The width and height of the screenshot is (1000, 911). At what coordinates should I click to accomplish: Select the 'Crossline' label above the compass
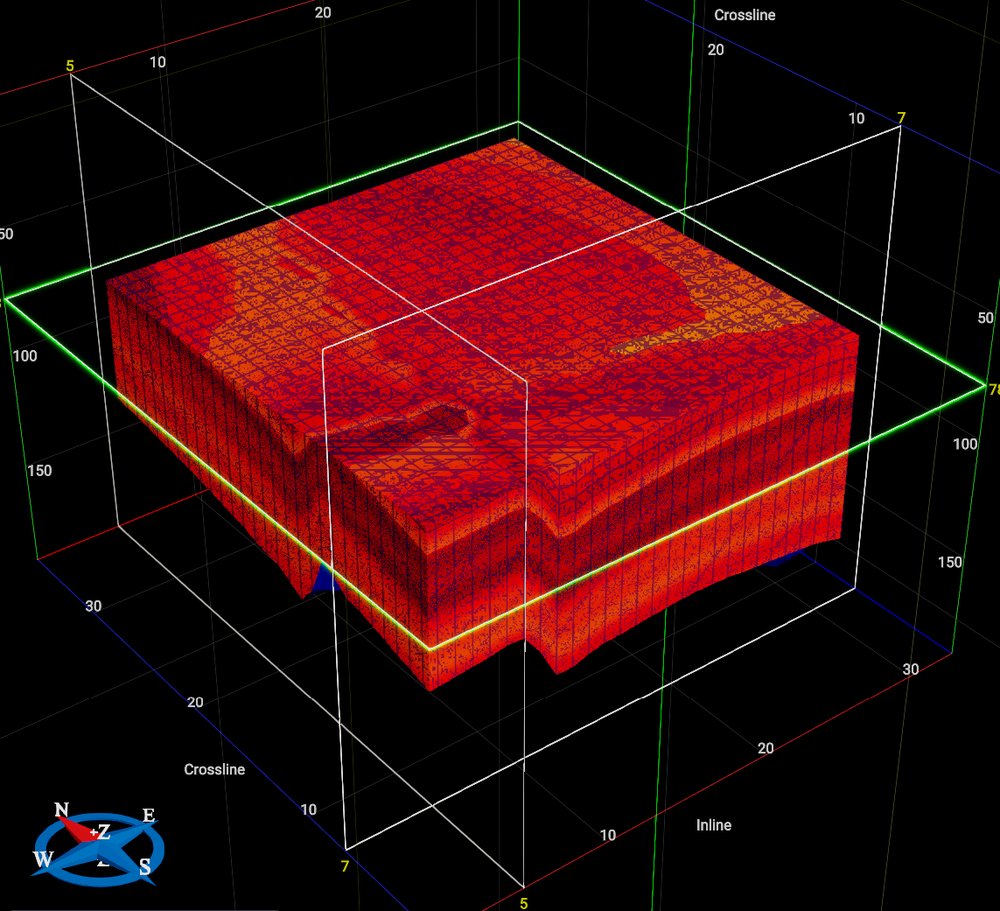(214, 769)
